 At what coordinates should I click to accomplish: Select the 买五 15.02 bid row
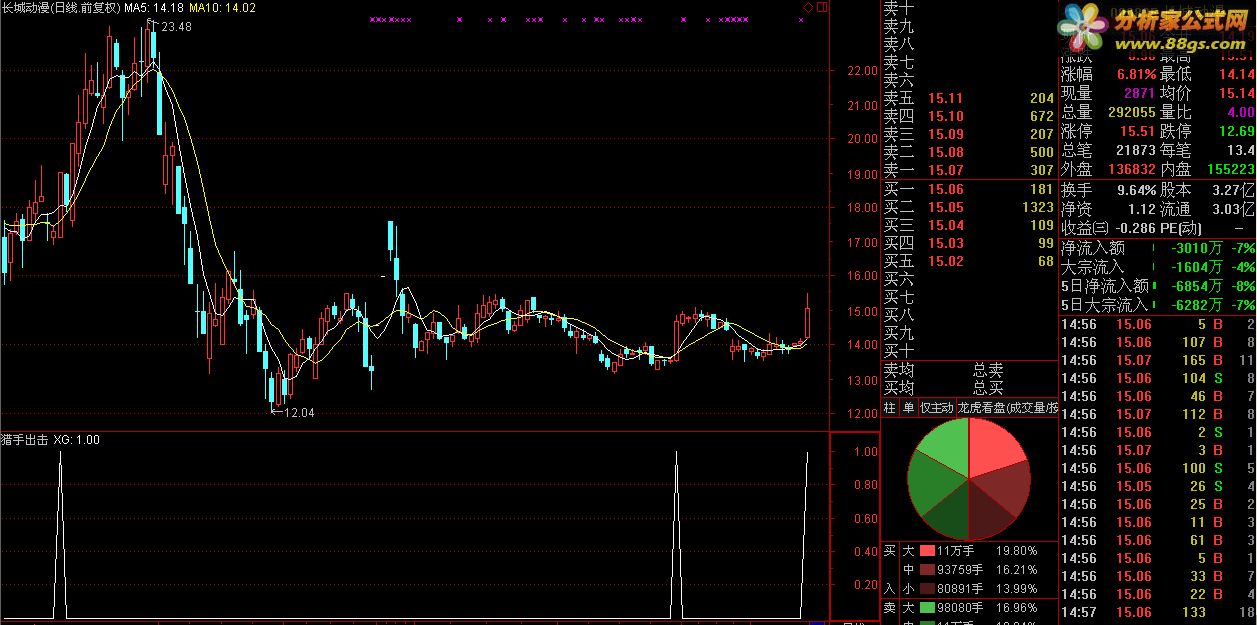[x=969, y=261]
